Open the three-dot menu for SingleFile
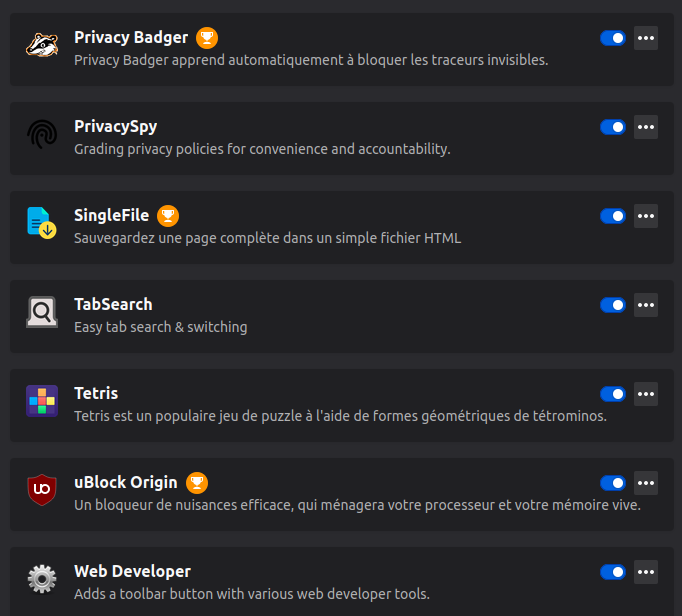Viewport: 682px width, 616px height. click(646, 216)
